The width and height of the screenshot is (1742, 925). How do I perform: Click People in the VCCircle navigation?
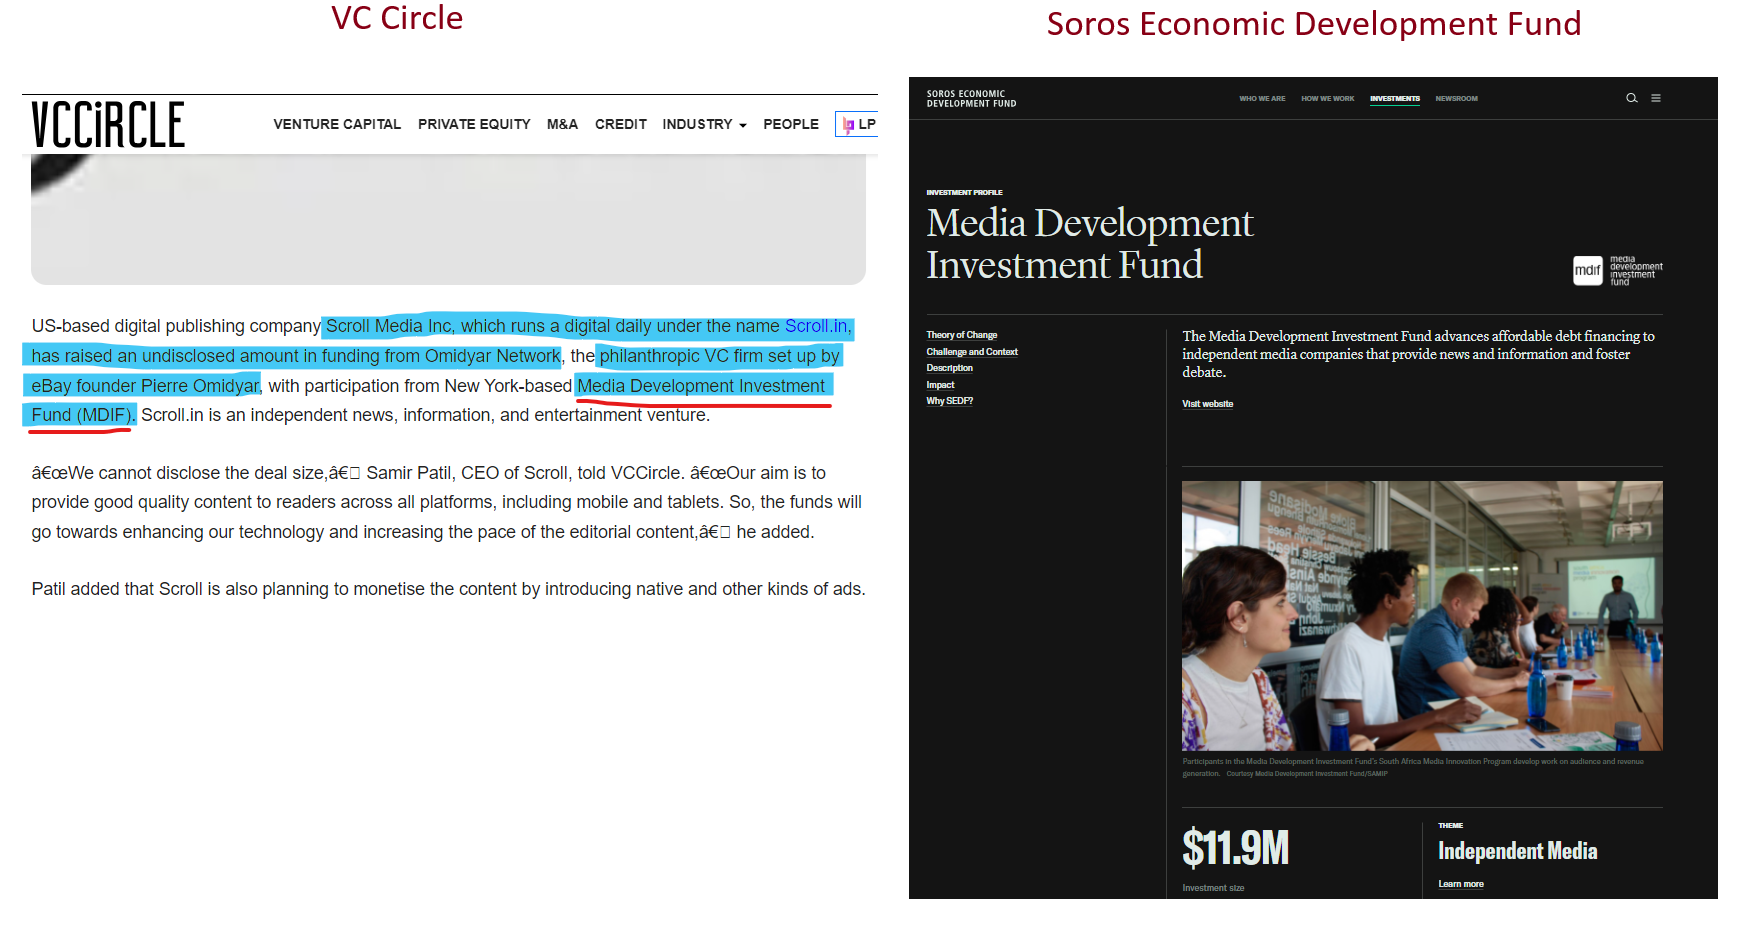pyautogui.click(x=790, y=125)
